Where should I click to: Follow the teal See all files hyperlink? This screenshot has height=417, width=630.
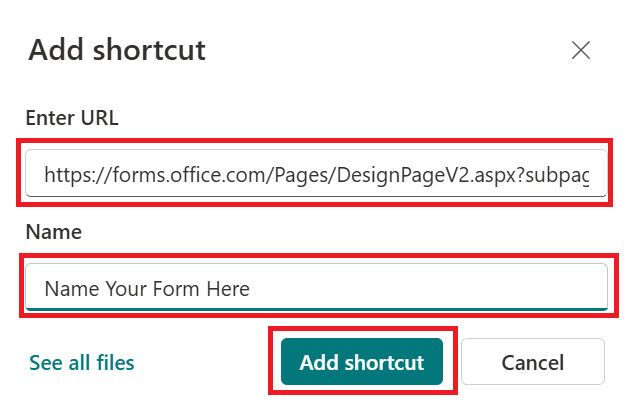[82, 362]
